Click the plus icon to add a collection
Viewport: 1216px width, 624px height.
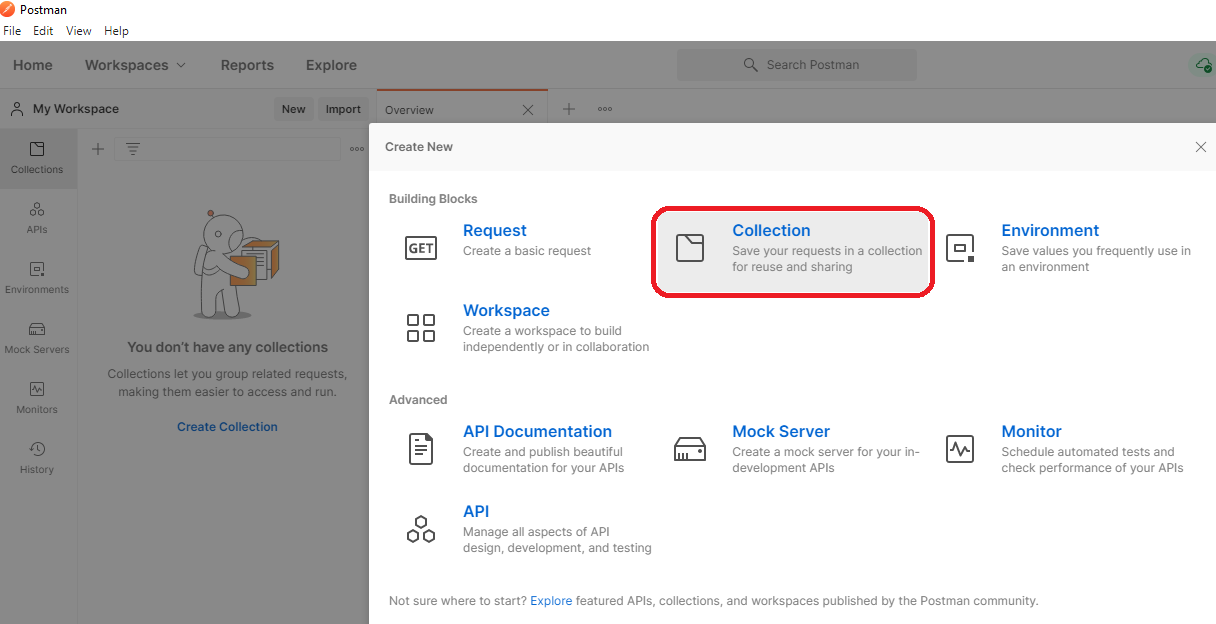point(98,149)
